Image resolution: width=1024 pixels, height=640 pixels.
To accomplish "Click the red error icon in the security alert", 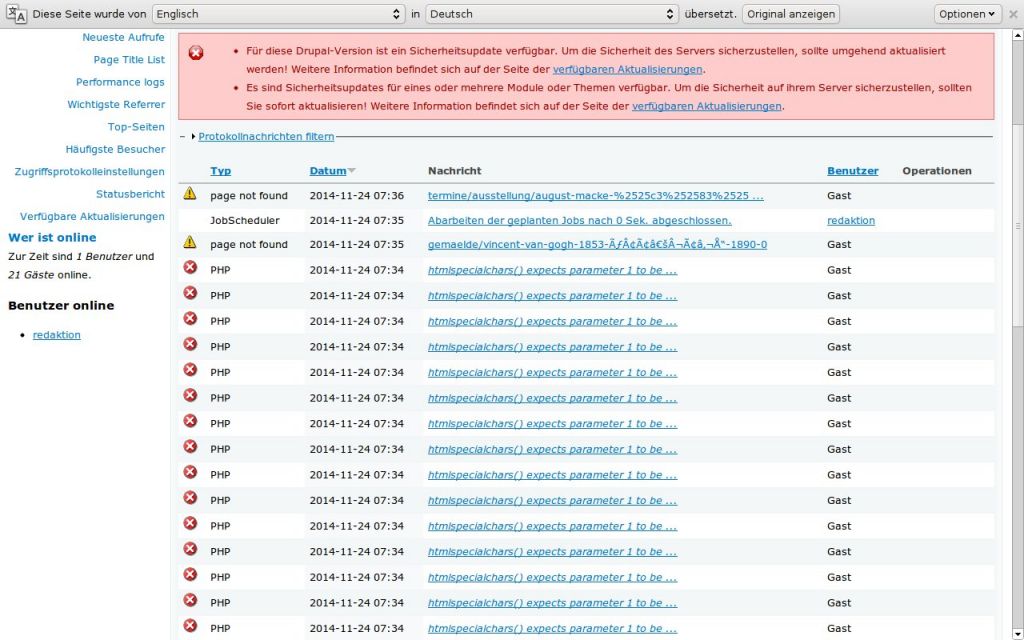I will point(196,52).
